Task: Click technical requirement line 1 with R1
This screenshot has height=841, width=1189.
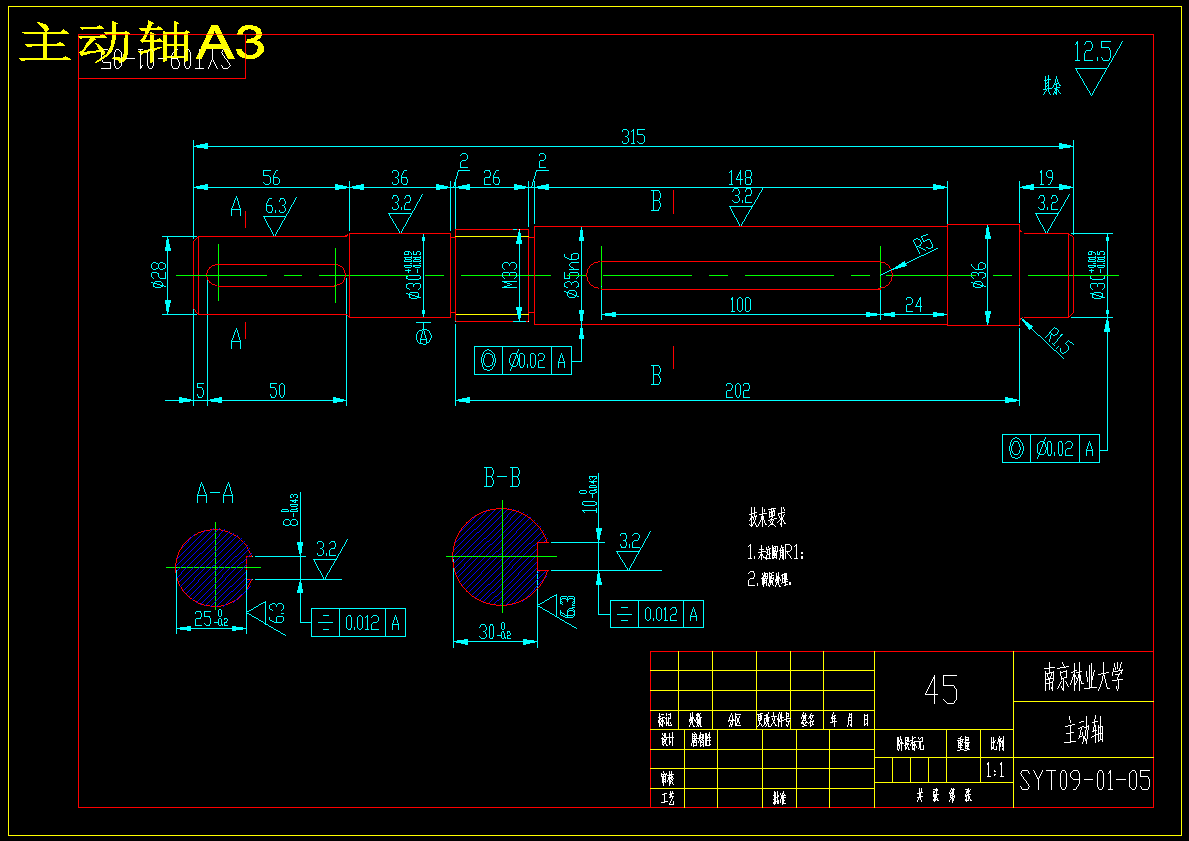Action: click(776, 552)
